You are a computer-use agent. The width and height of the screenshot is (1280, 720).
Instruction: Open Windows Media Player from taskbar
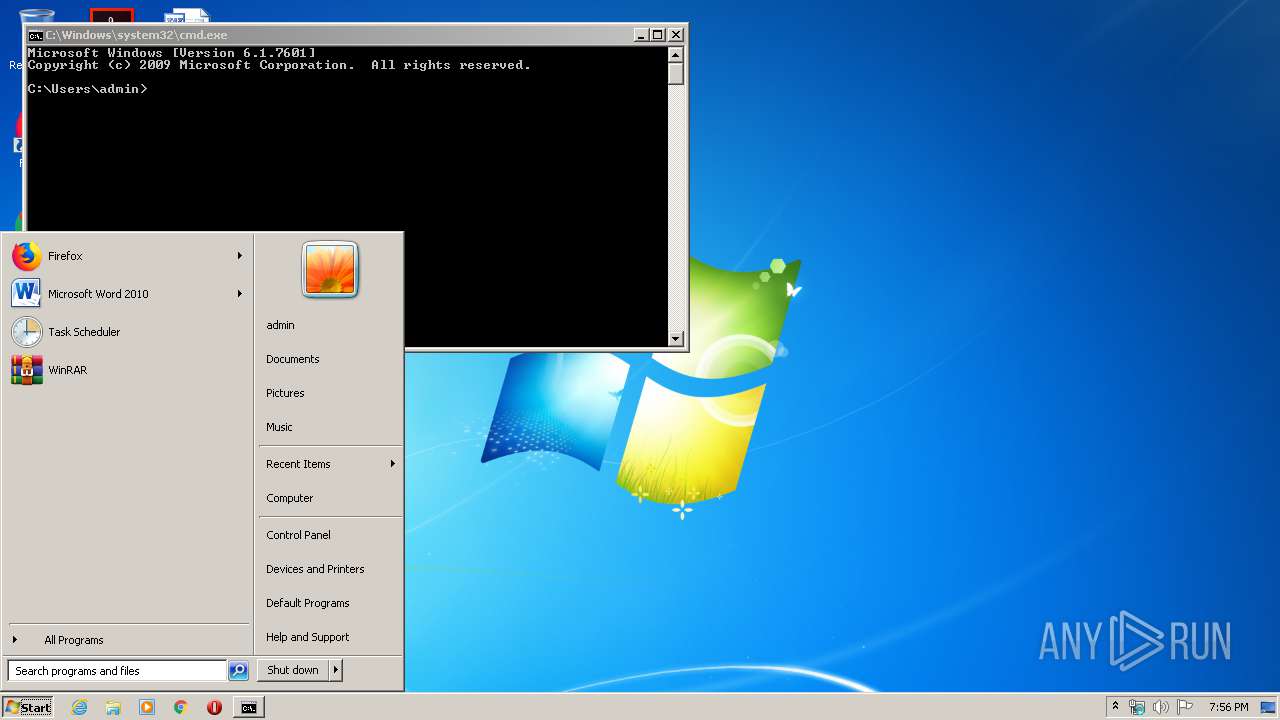147,707
